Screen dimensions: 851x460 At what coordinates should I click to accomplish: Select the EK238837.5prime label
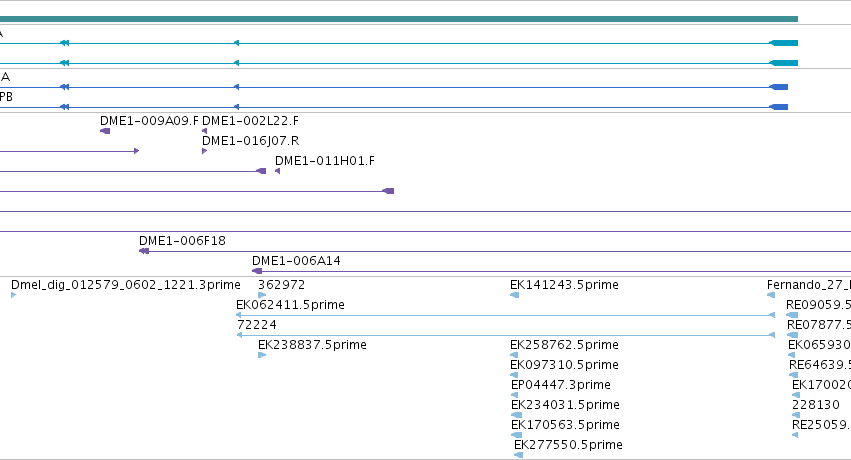tap(312, 345)
